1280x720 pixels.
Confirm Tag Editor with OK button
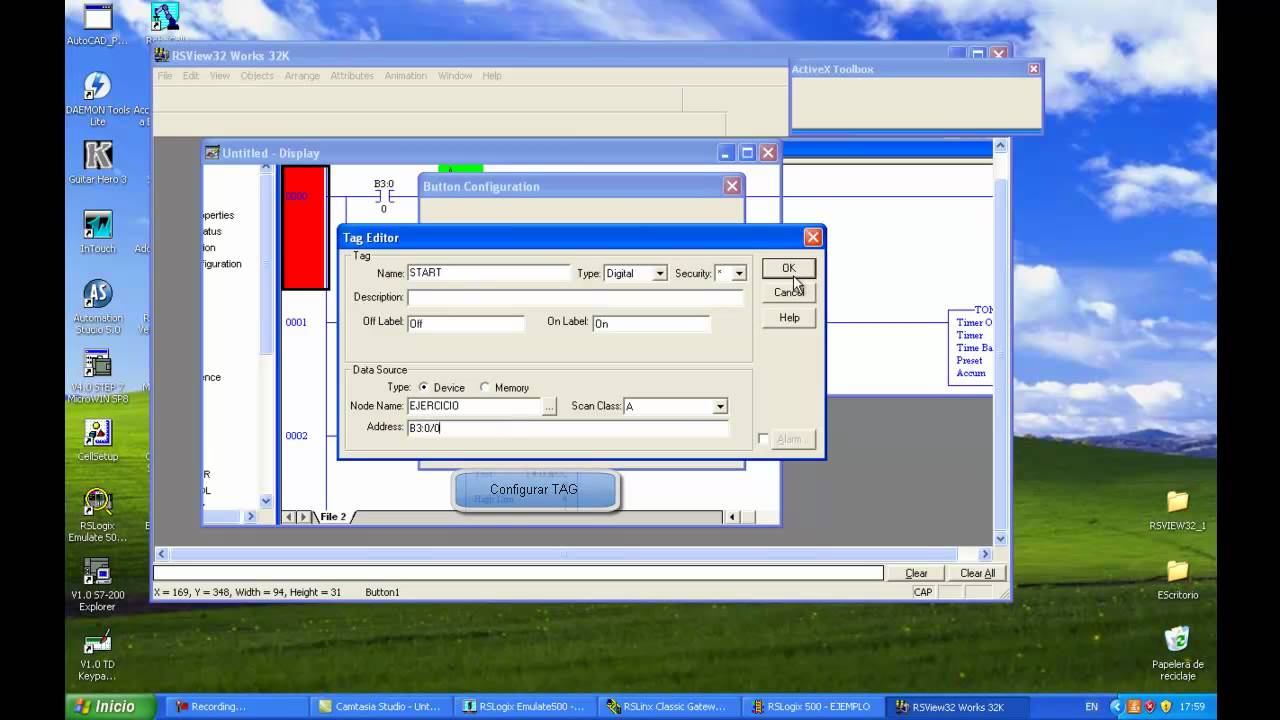pyautogui.click(x=788, y=268)
